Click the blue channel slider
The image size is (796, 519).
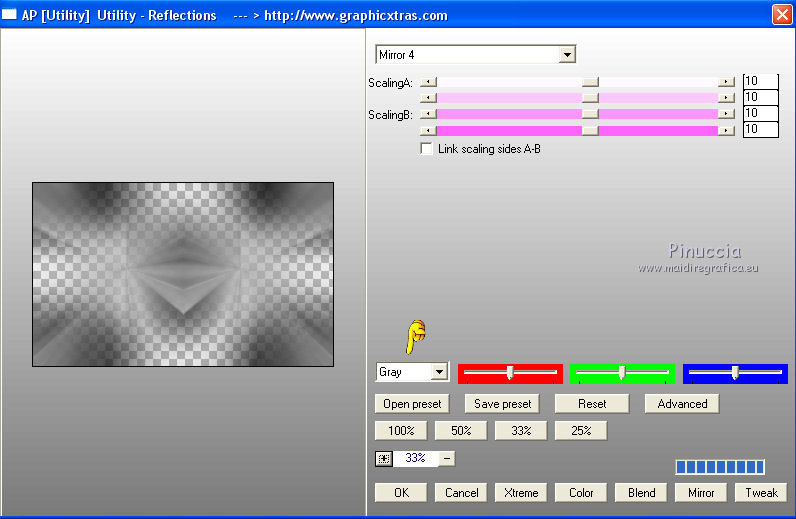pos(735,373)
